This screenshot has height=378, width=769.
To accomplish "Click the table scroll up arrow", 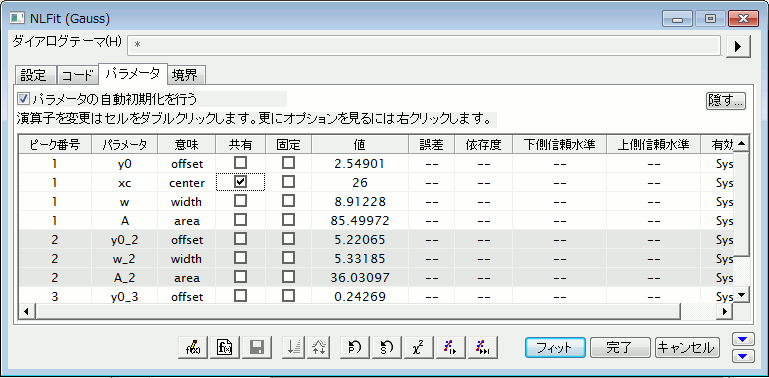I will coord(742,144).
